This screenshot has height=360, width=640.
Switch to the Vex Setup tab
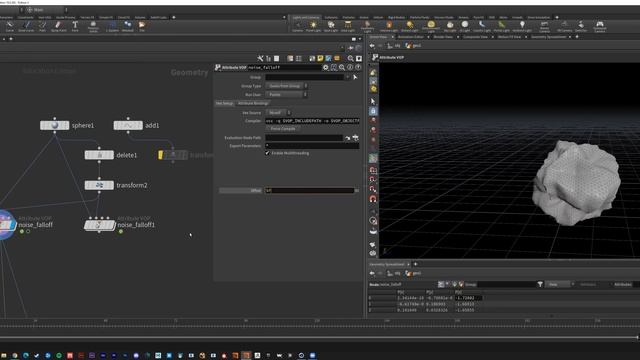tap(224, 103)
